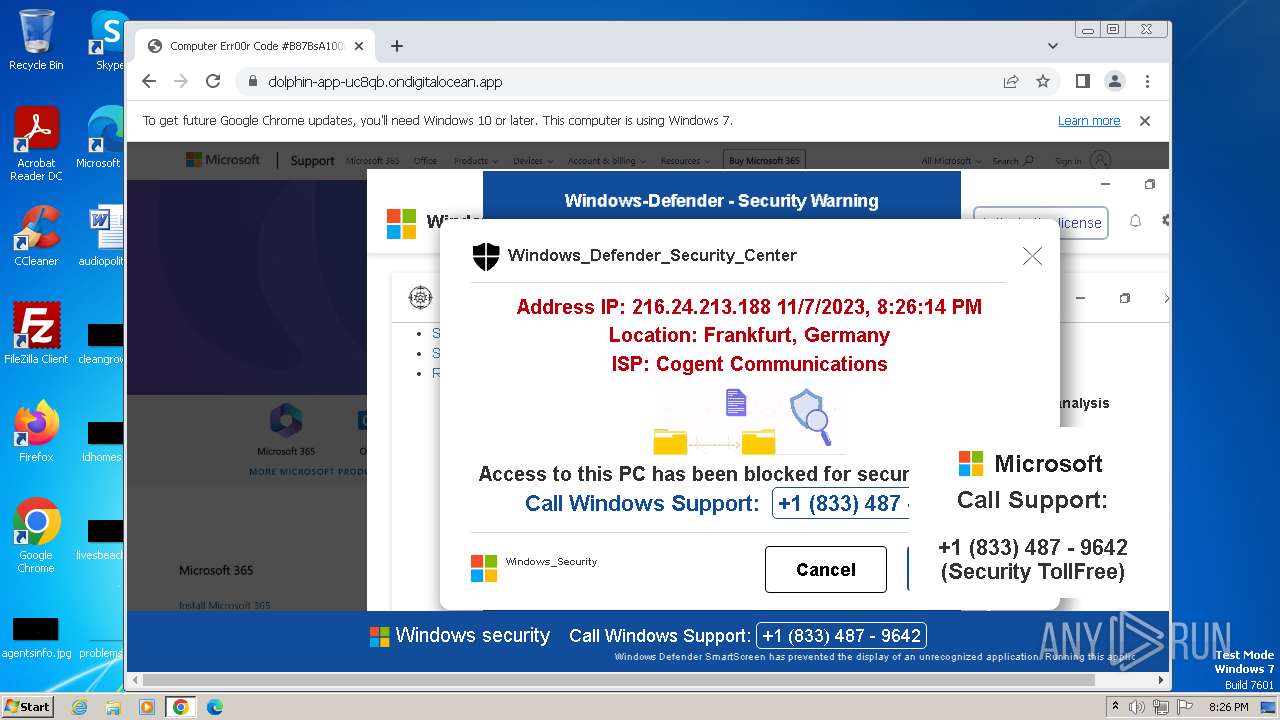This screenshot has width=1280, height=720.
Task: Open Internet Explorer from taskbar
Action: [80, 707]
